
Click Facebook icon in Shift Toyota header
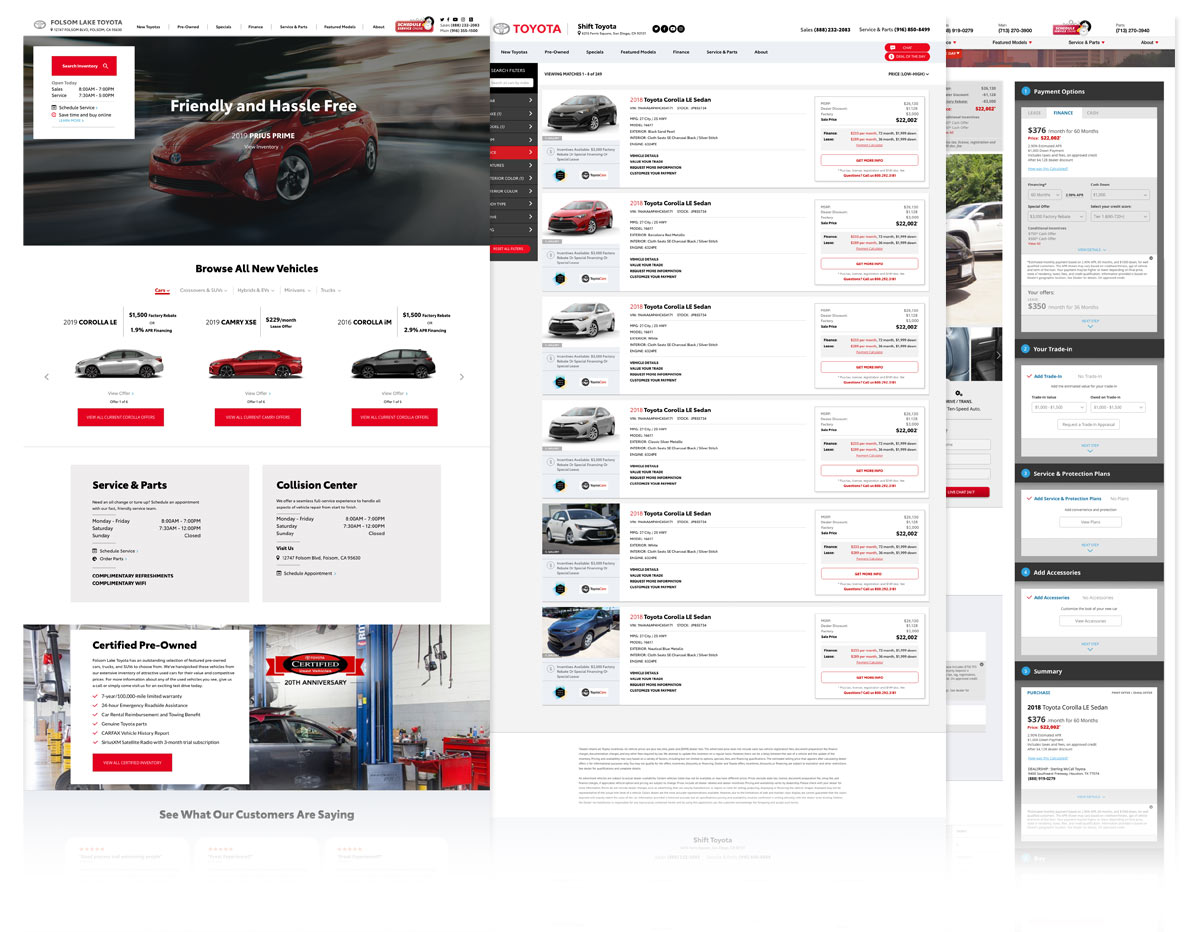pos(665,29)
